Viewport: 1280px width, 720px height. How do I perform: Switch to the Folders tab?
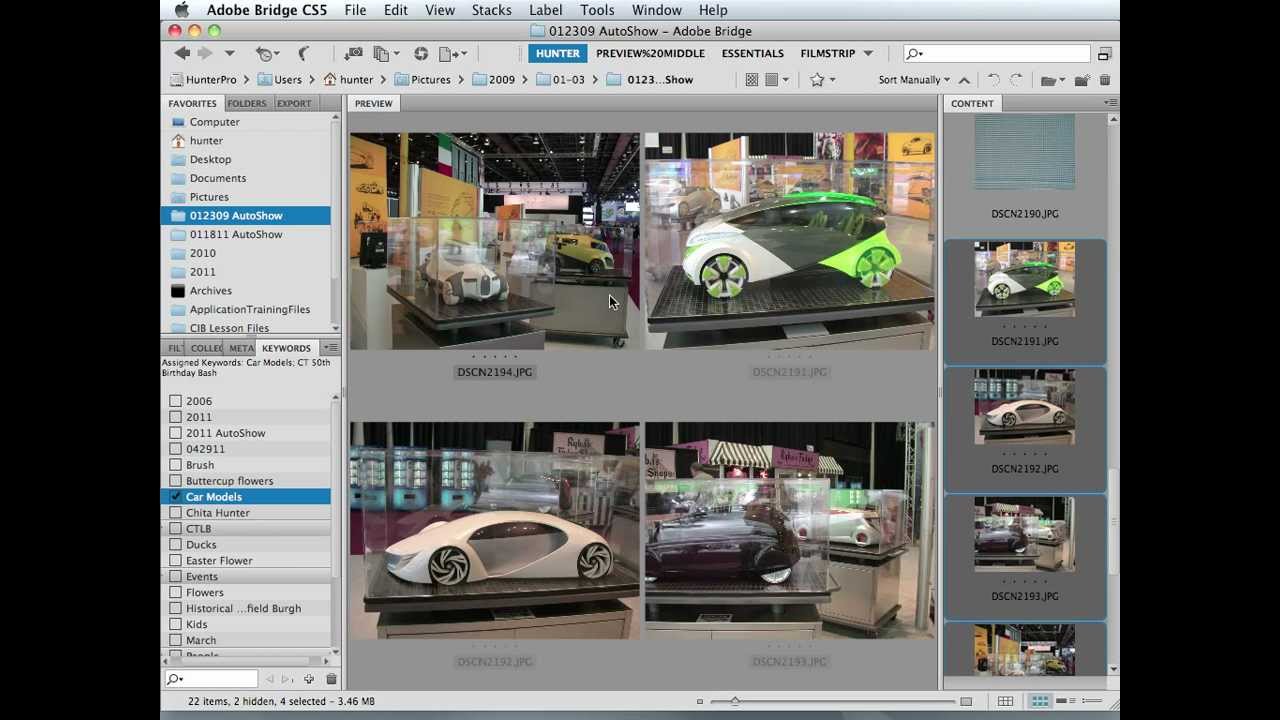coord(246,103)
